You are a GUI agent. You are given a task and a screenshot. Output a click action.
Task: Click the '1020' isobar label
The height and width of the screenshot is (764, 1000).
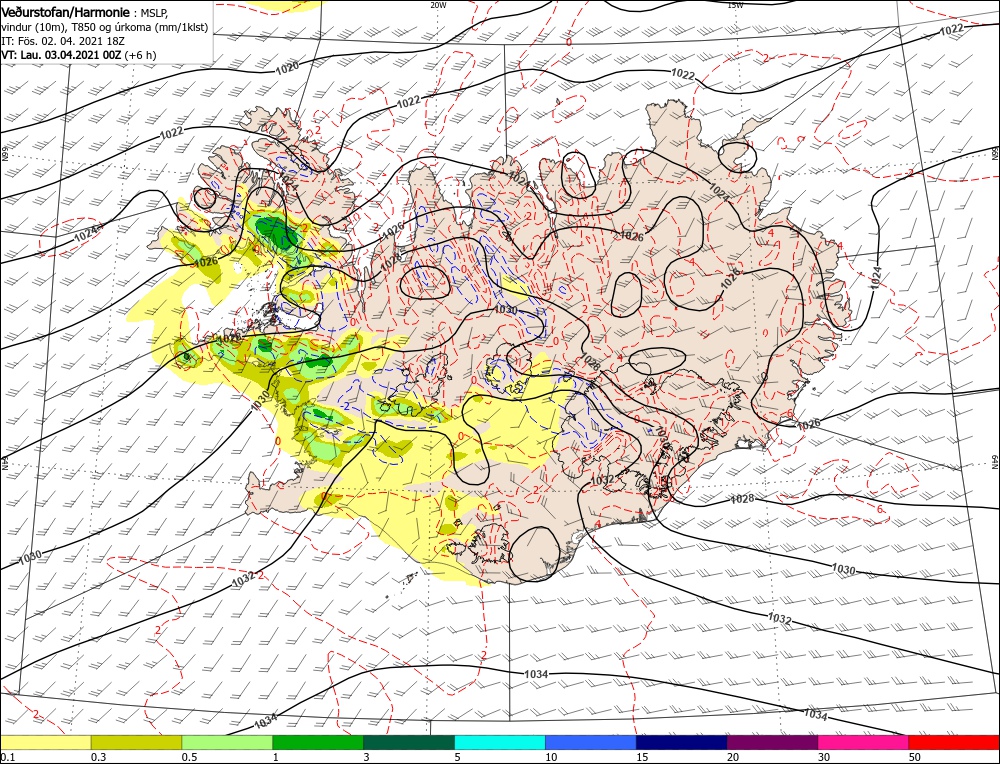(x=288, y=68)
